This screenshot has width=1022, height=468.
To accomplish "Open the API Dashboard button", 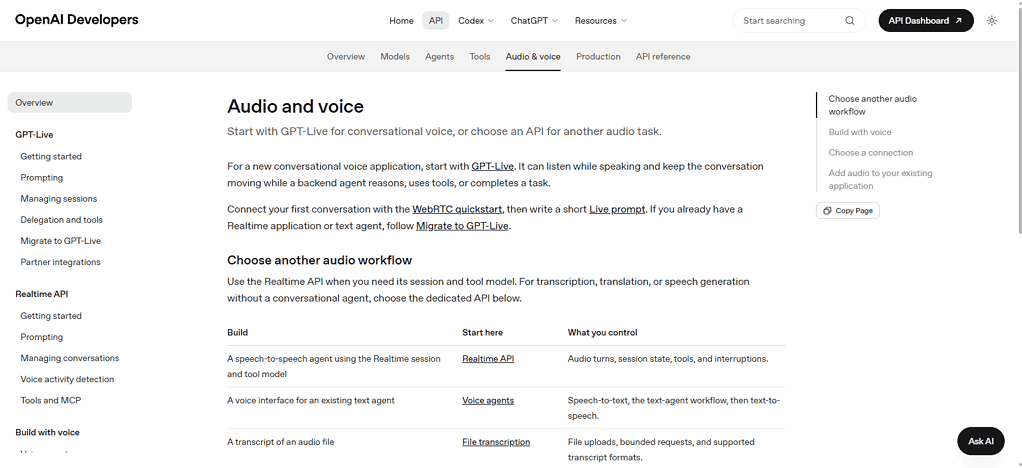I will (926, 21).
